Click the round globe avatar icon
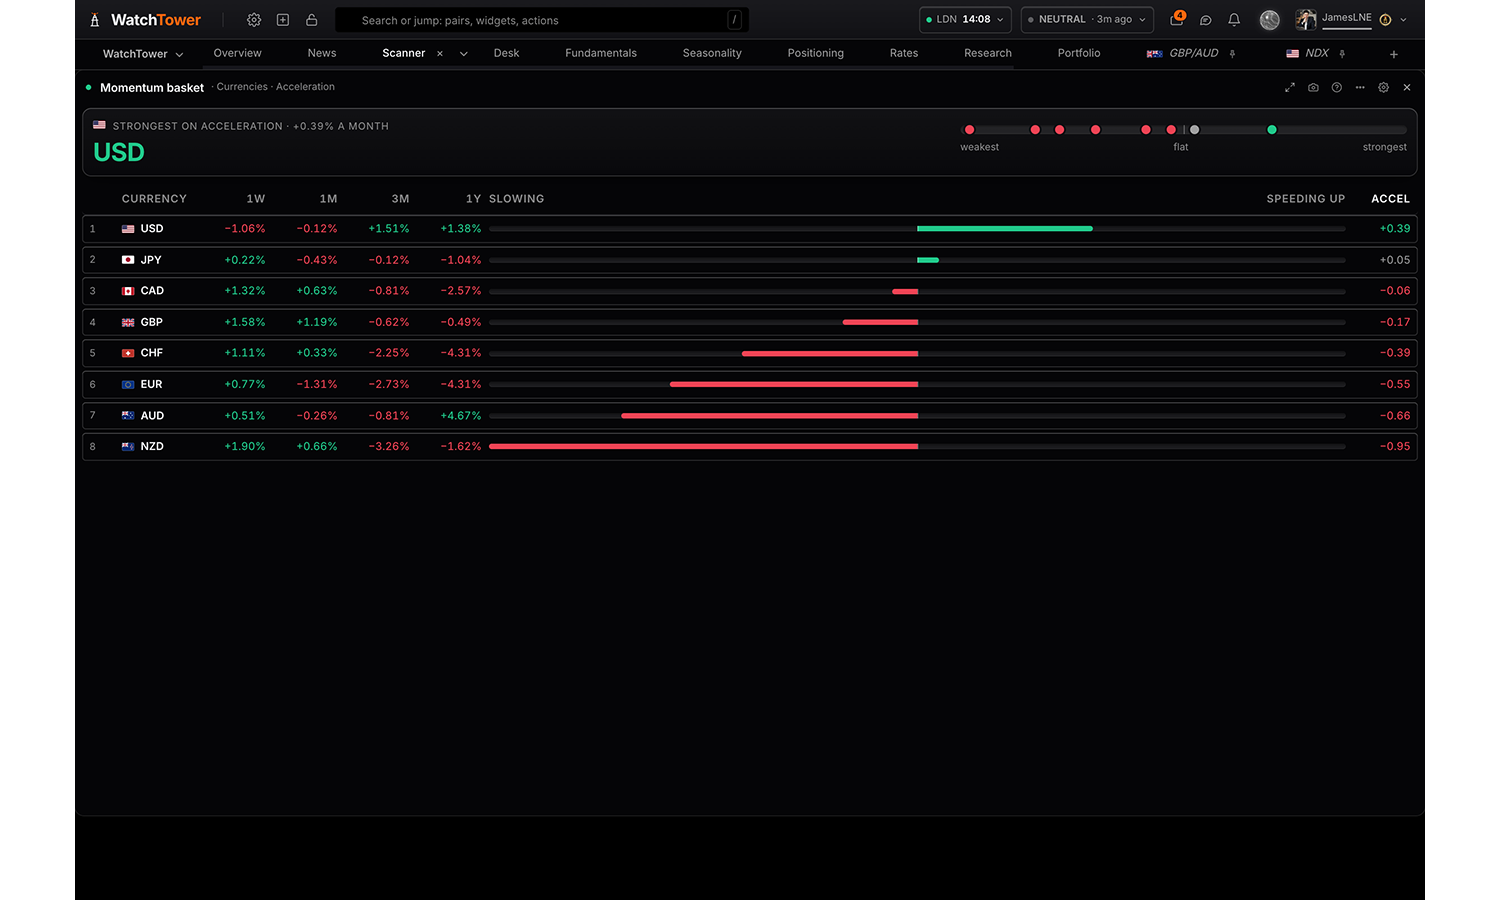Screen dimensions: 1500x900 pos(1270,20)
